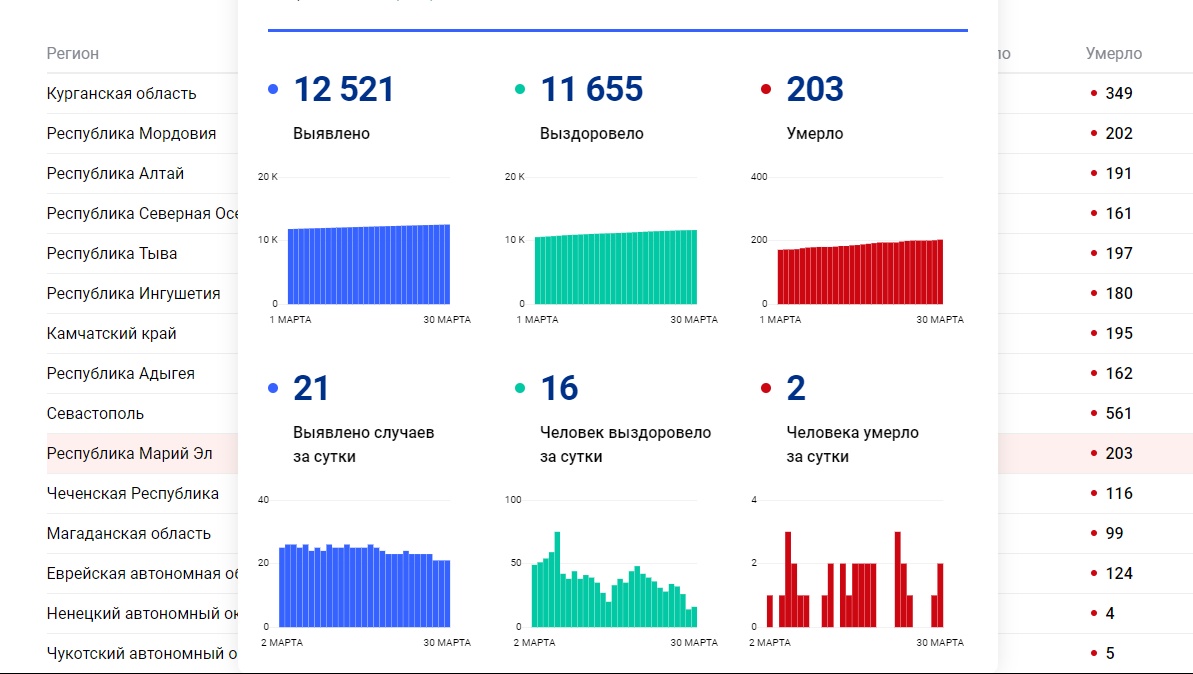Choose Республика Алтай in the region list
Image resolution: width=1193 pixels, height=674 pixels.
115,174
